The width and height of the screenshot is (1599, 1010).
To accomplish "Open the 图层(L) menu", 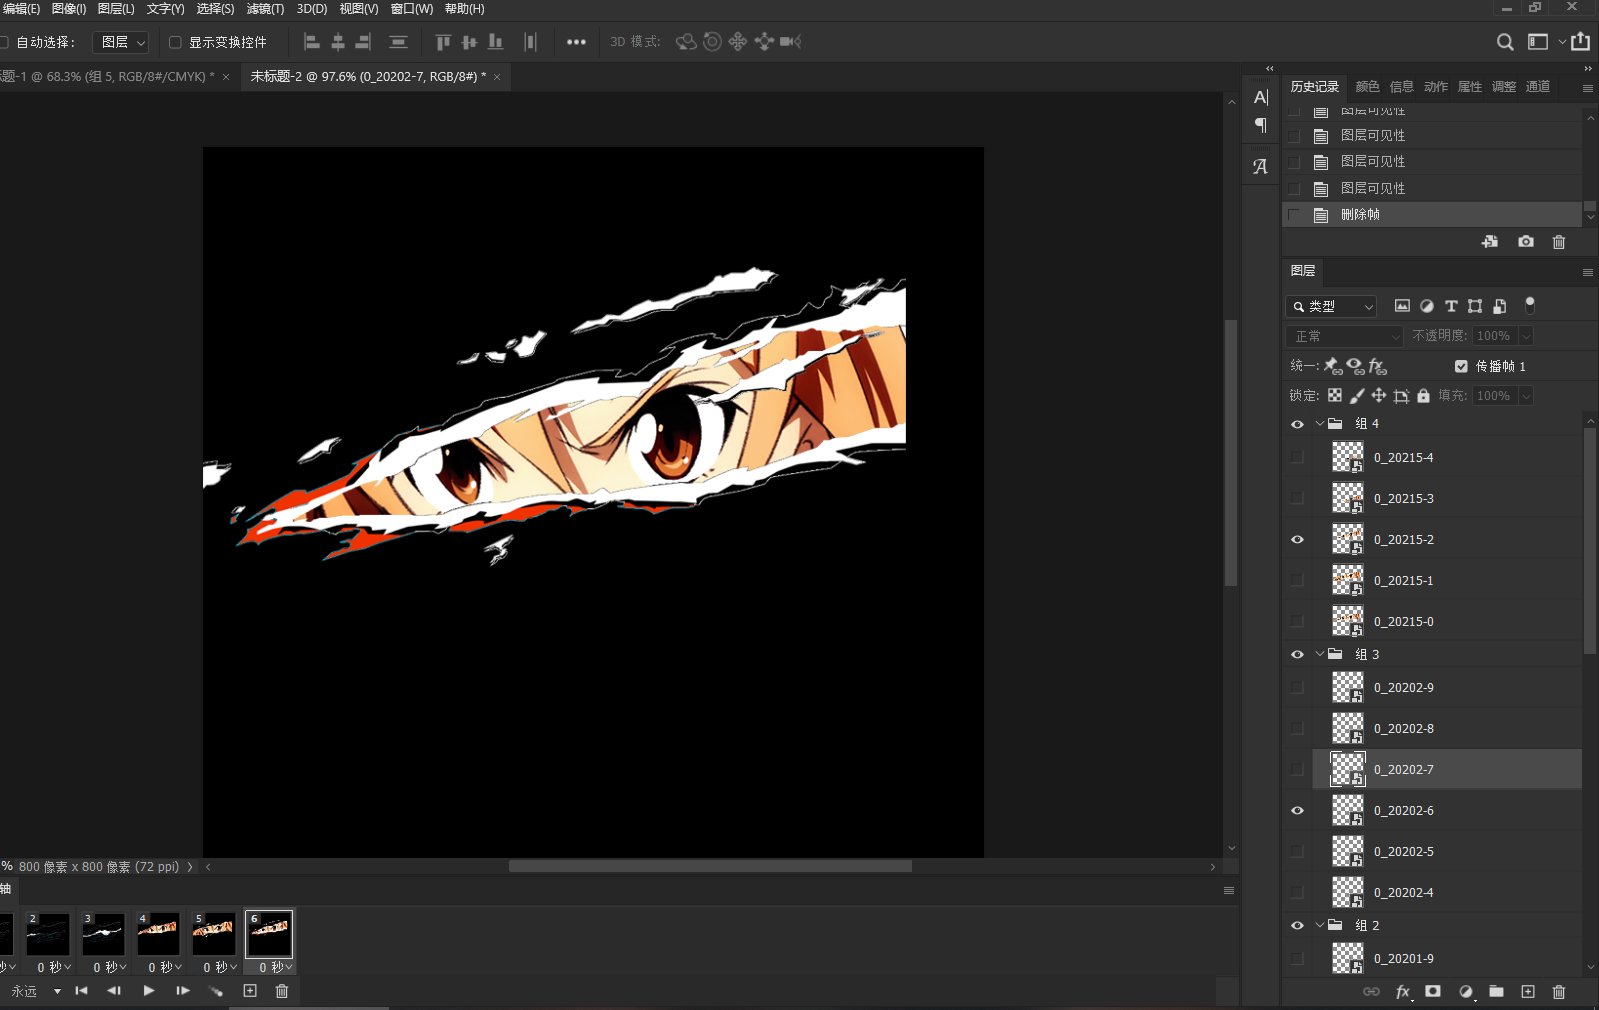I will (x=116, y=9).
